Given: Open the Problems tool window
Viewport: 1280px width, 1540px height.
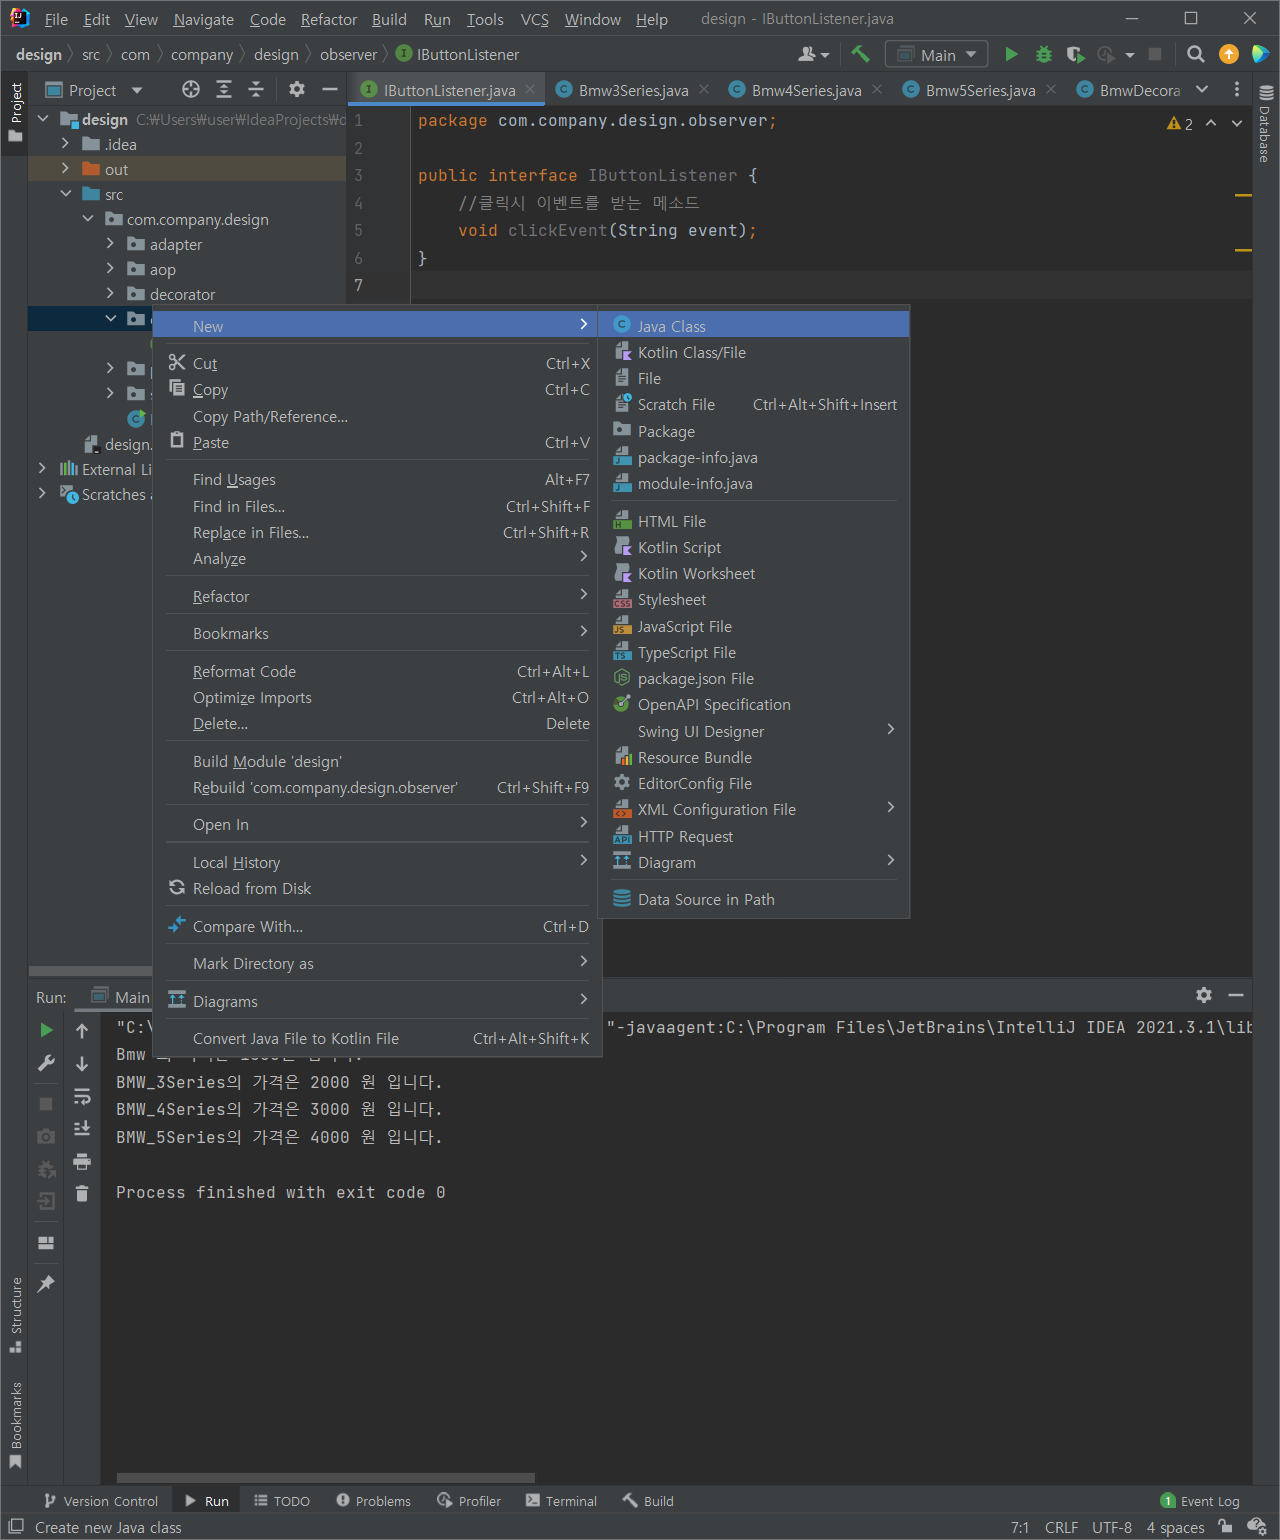Looking at the screenshot, I should tap(374, 1501).
